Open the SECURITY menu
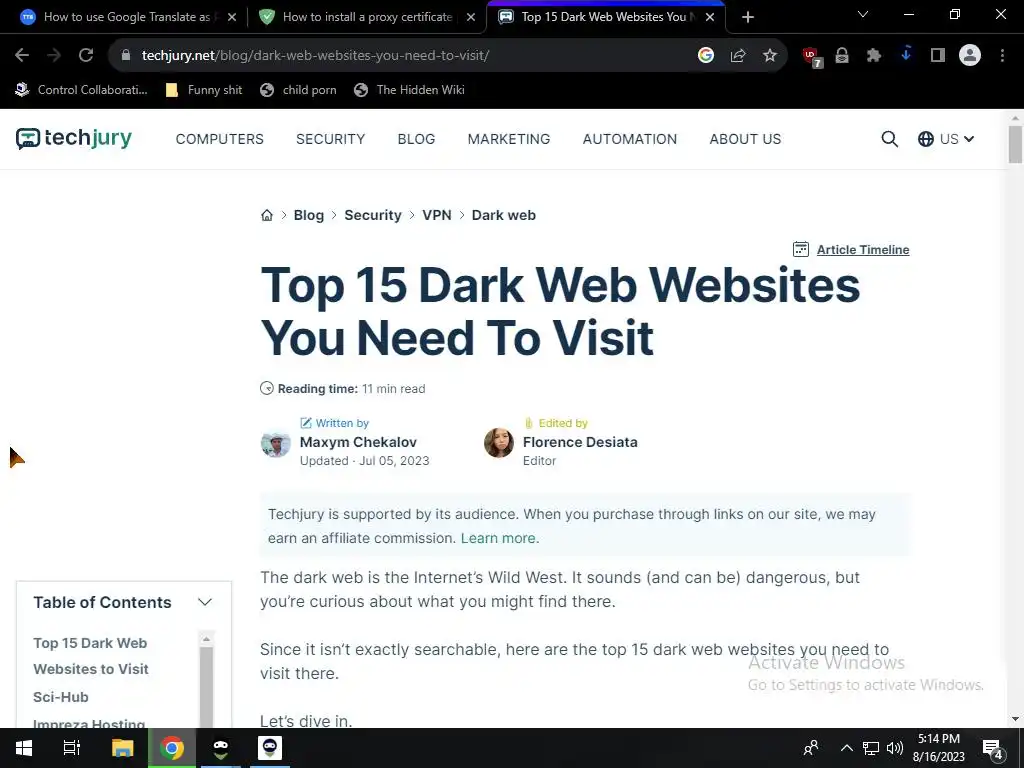 tap(330, 139)
